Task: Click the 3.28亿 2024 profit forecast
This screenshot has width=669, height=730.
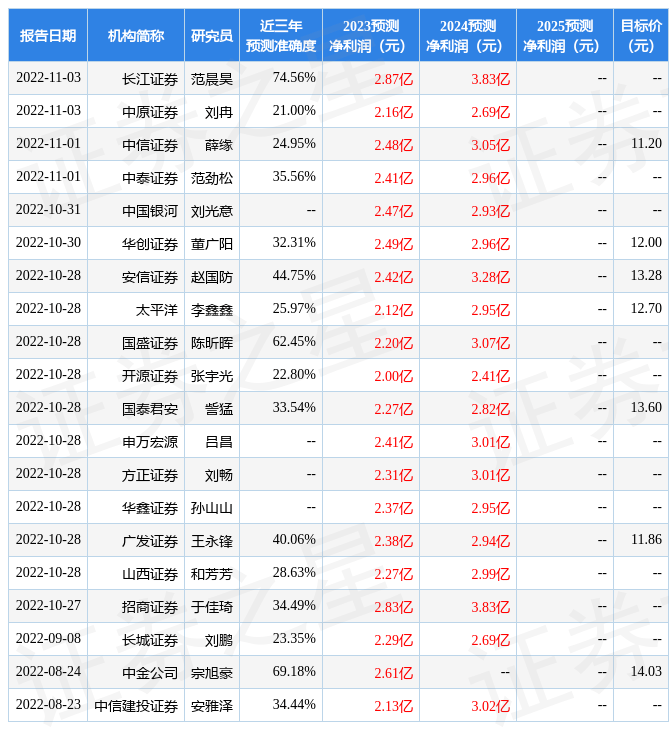Action: click(x=491, y=277)
